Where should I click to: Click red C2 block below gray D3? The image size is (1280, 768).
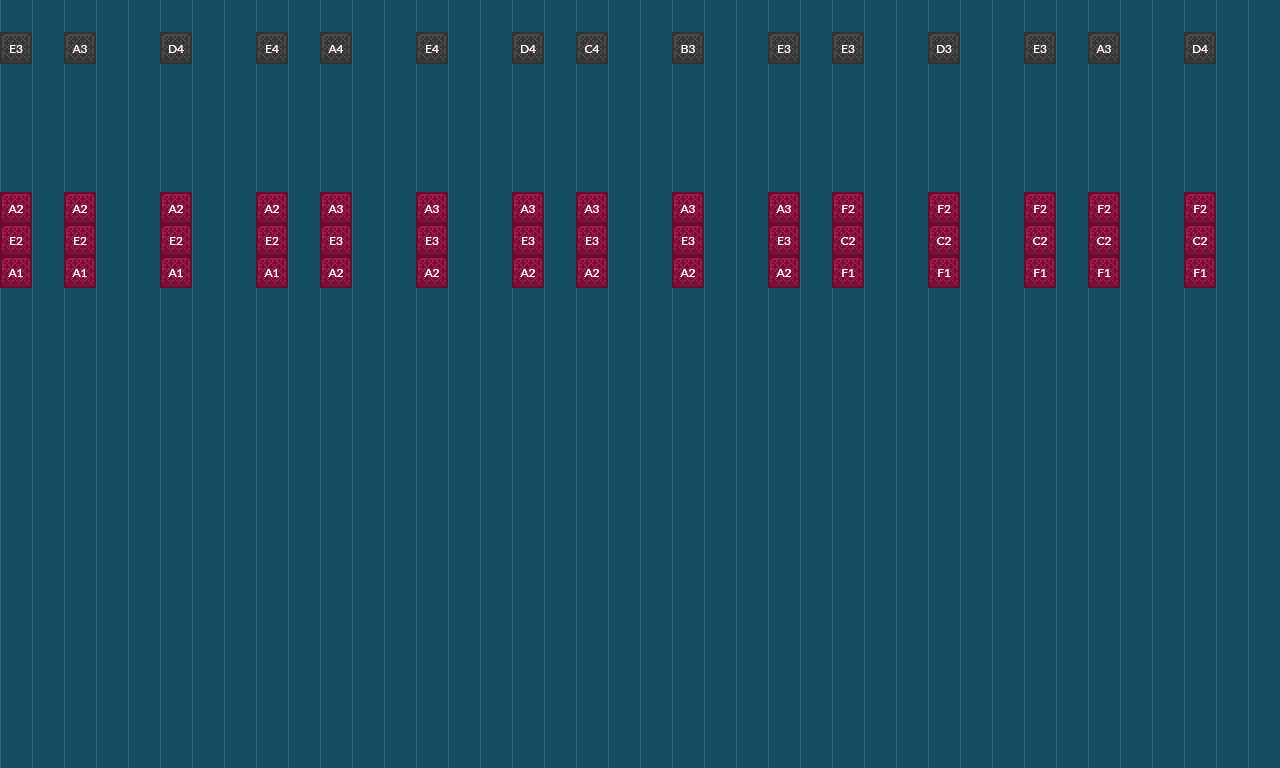(x=944, y=241)
